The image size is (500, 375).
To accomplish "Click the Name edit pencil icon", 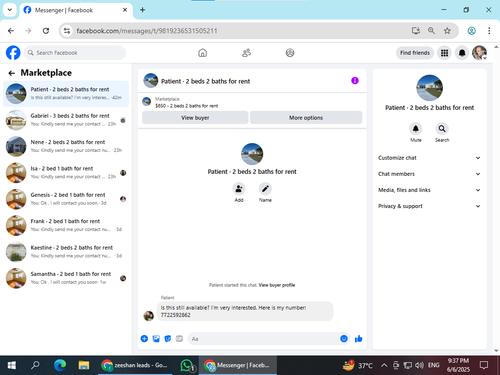I will point(265,189).
